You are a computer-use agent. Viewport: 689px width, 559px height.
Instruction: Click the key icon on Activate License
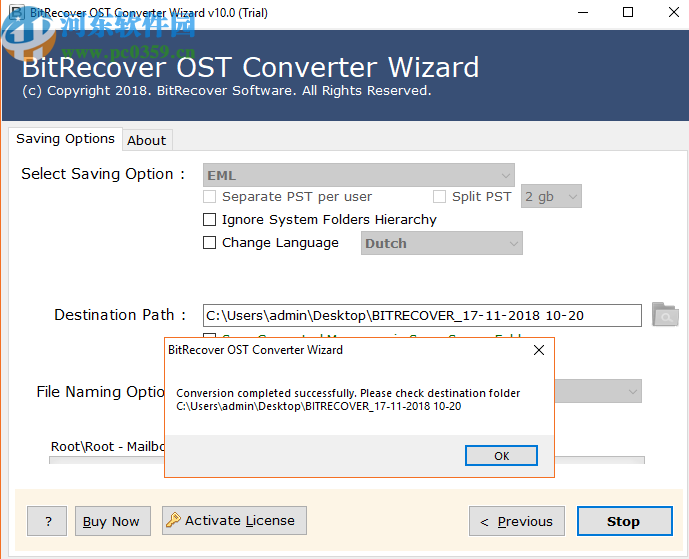click(x=173, y=520)
